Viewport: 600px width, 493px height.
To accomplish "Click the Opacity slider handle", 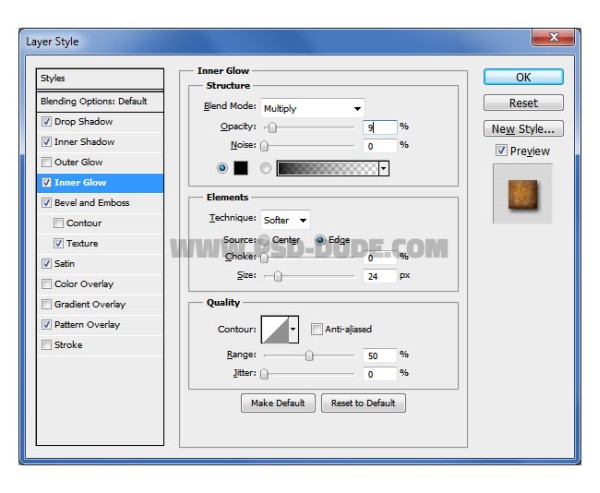I will pos(272,127).
